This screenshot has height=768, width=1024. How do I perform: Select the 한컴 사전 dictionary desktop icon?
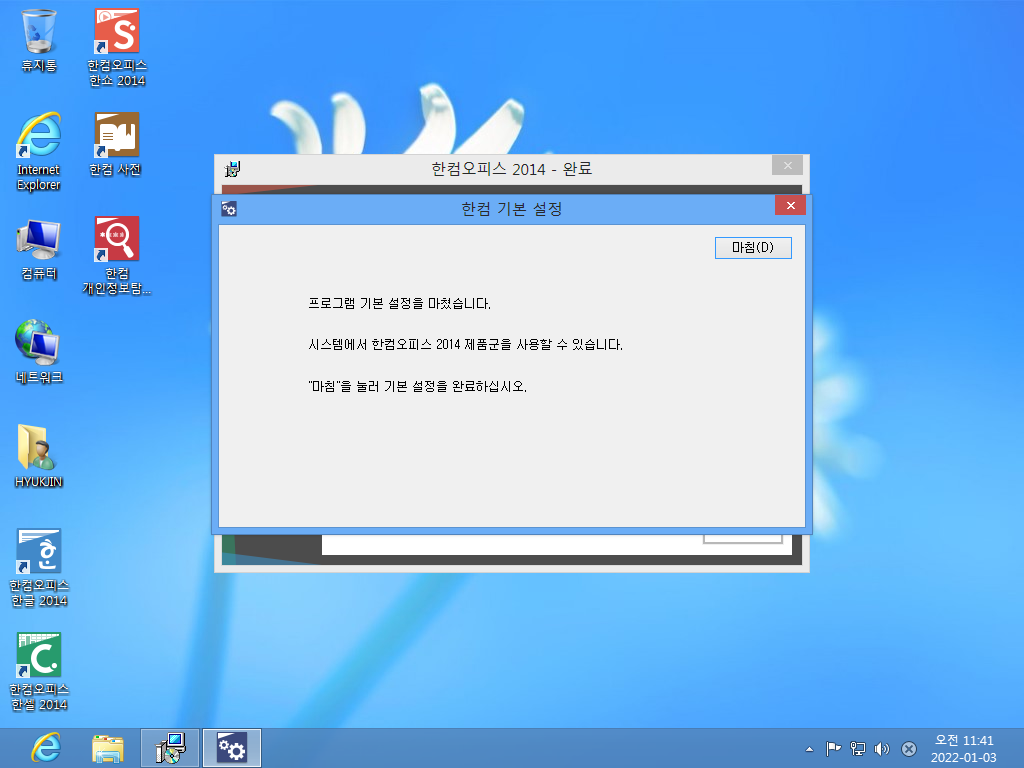[x=116, y=144]
